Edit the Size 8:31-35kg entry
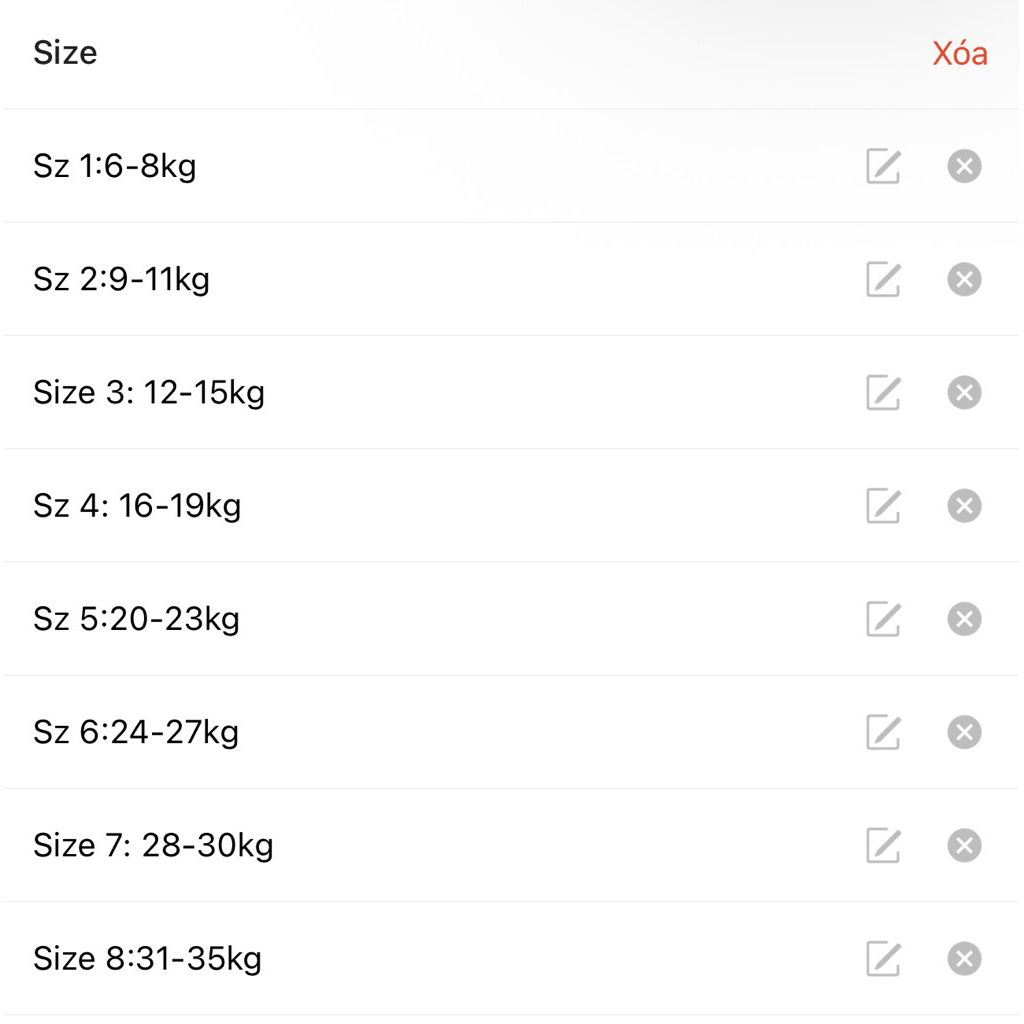The height and width of the screenshot is (1024, 1024). (883, 959)
